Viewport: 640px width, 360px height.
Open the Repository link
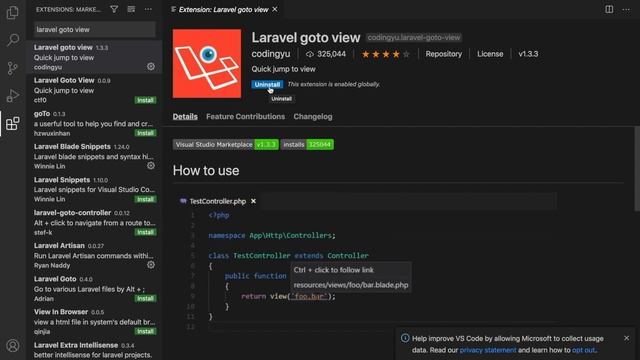444,54
